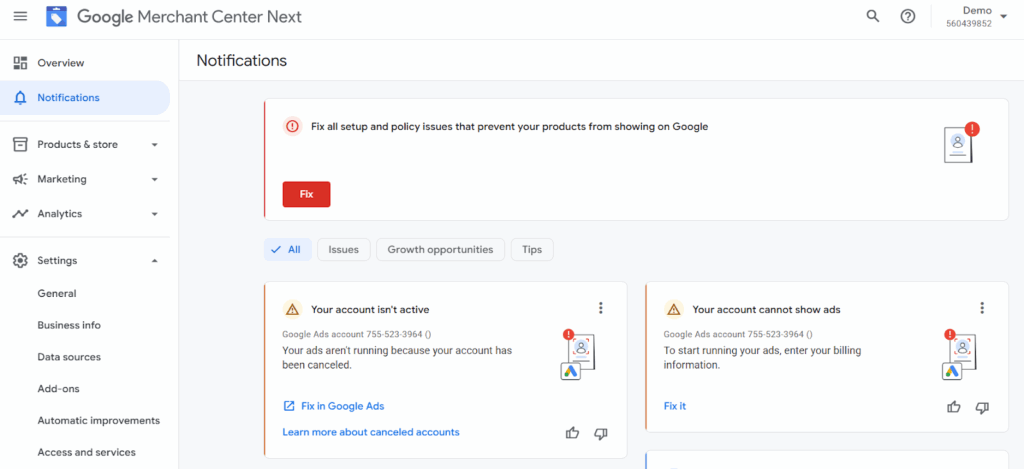Screen dimensions: 1024x469
Task: Expand the Analytics section arrow
Action: [155, 214]
